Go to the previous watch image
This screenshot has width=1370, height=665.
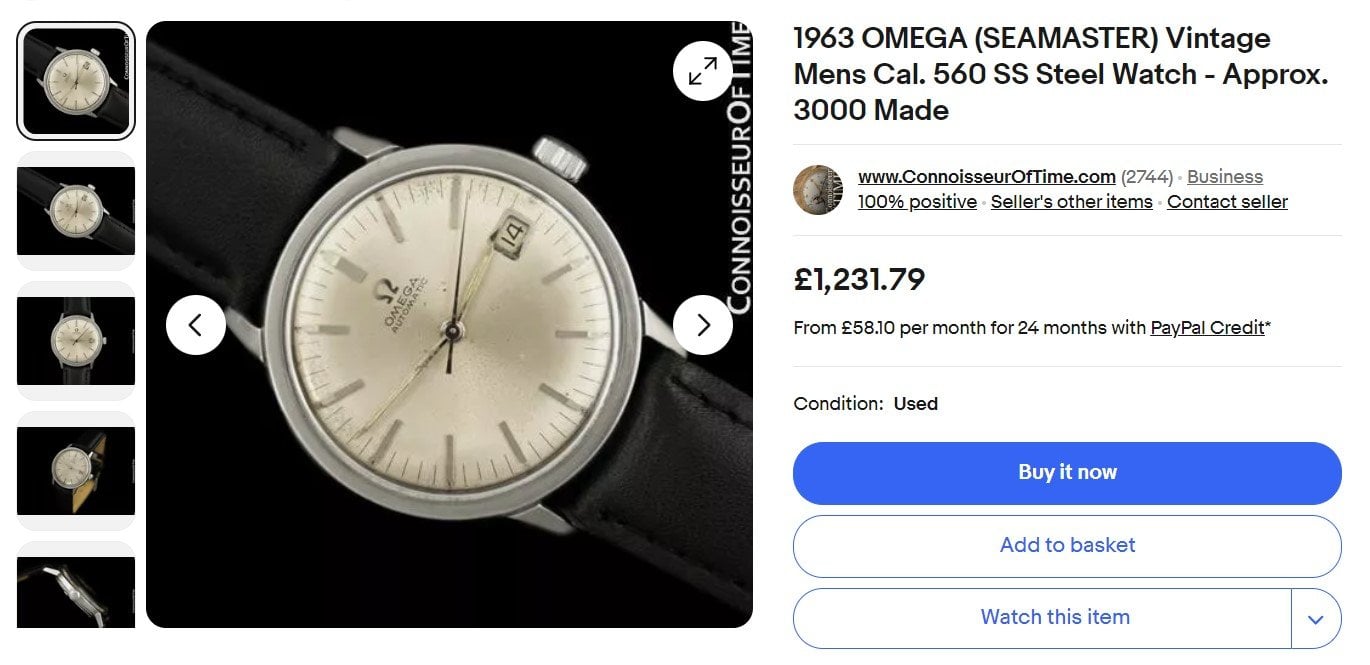pyautogui.click(x=195, y=325)
